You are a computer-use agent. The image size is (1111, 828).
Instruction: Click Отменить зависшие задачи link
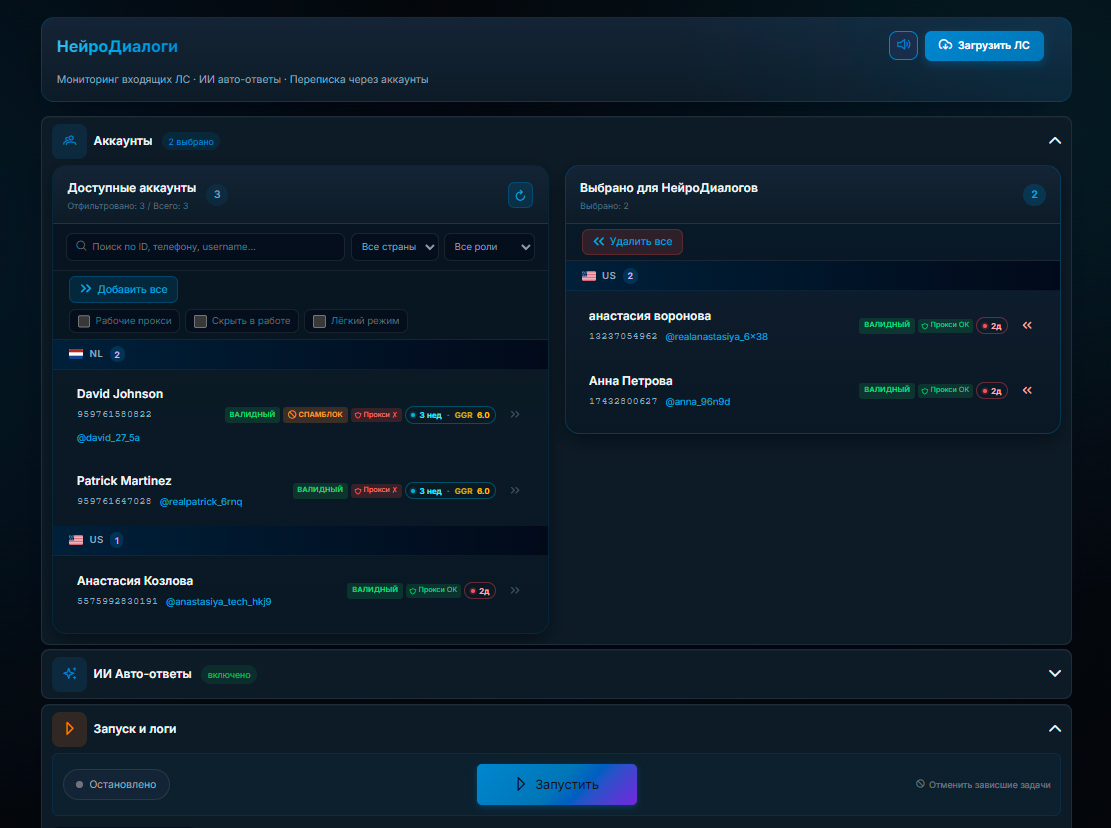[x=983, y=784]
